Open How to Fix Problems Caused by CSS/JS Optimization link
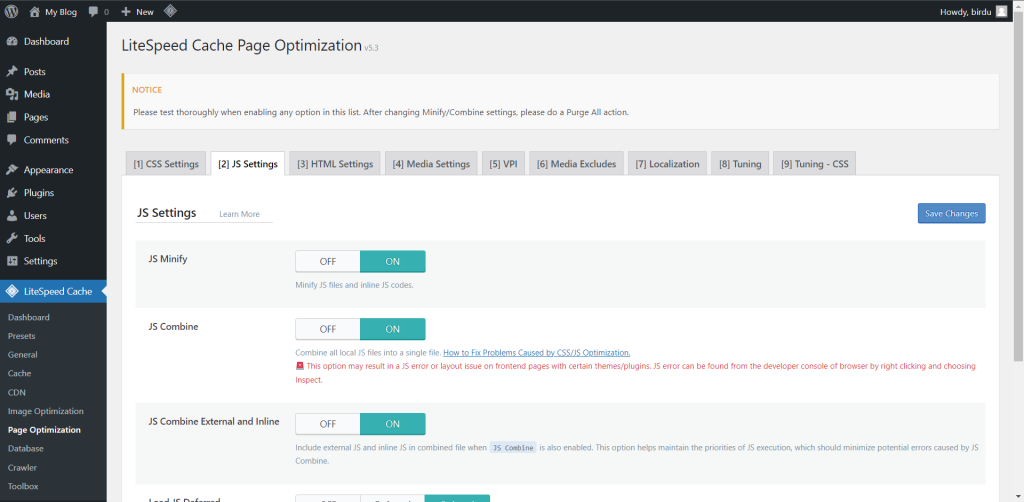 click(537, 353)
